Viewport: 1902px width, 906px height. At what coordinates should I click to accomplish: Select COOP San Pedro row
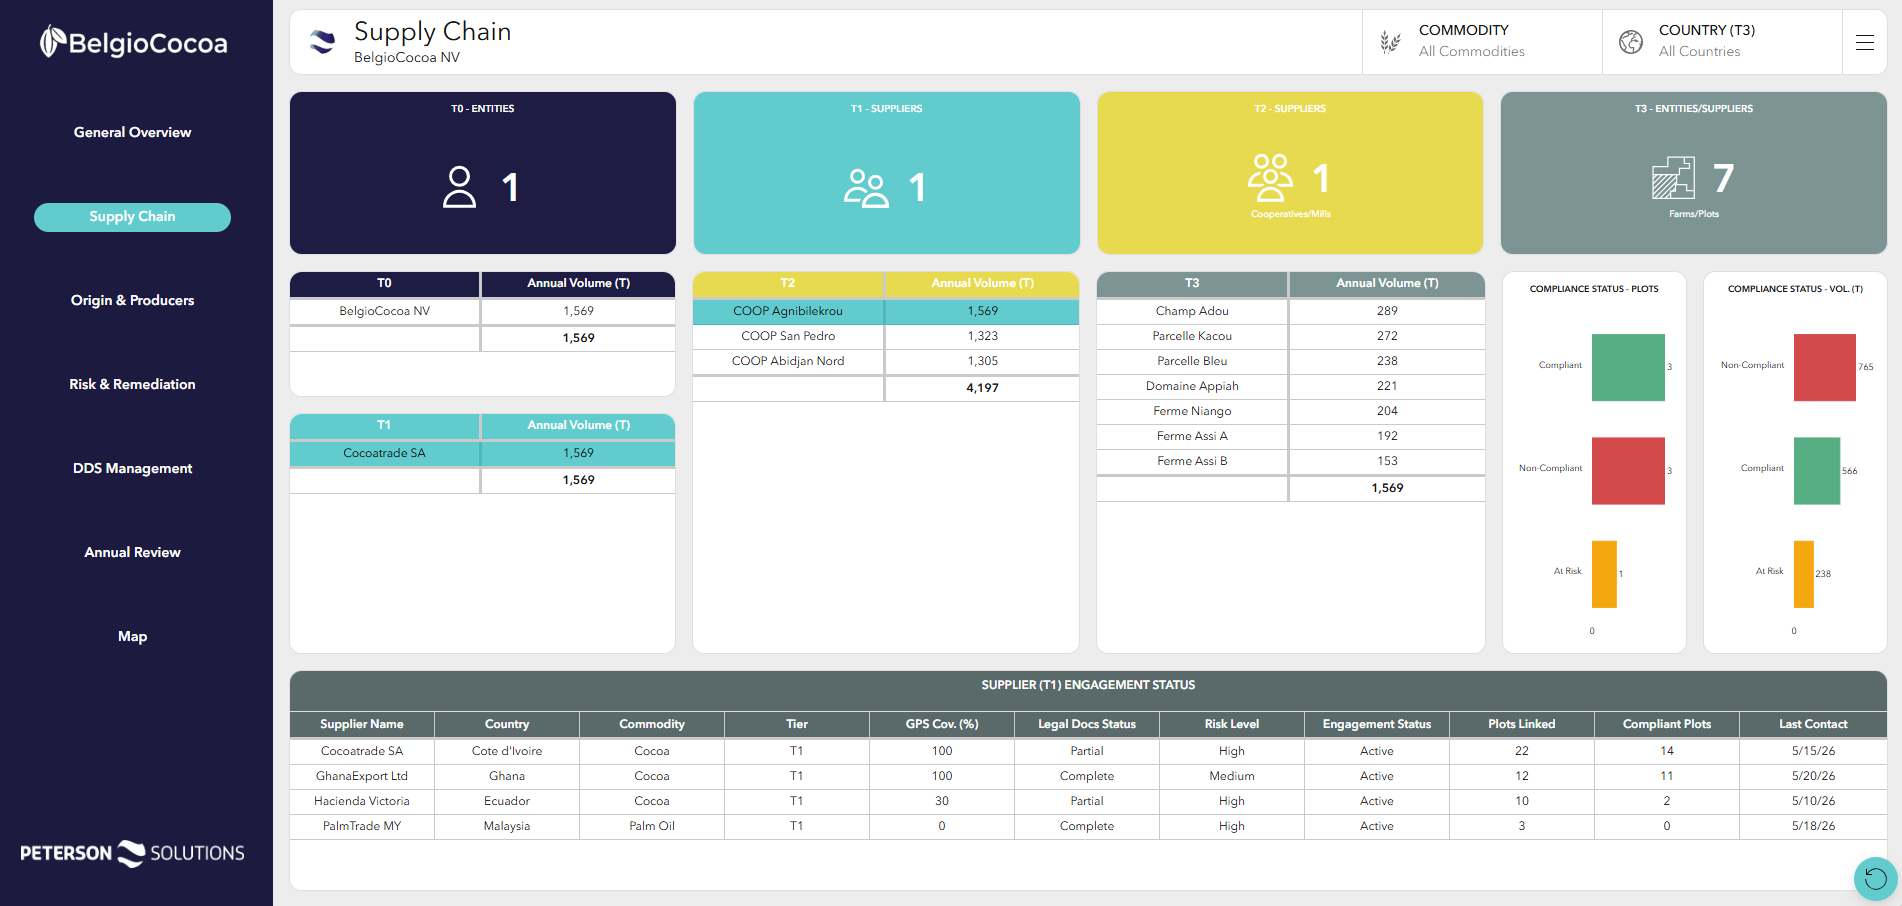pos(886,336)
